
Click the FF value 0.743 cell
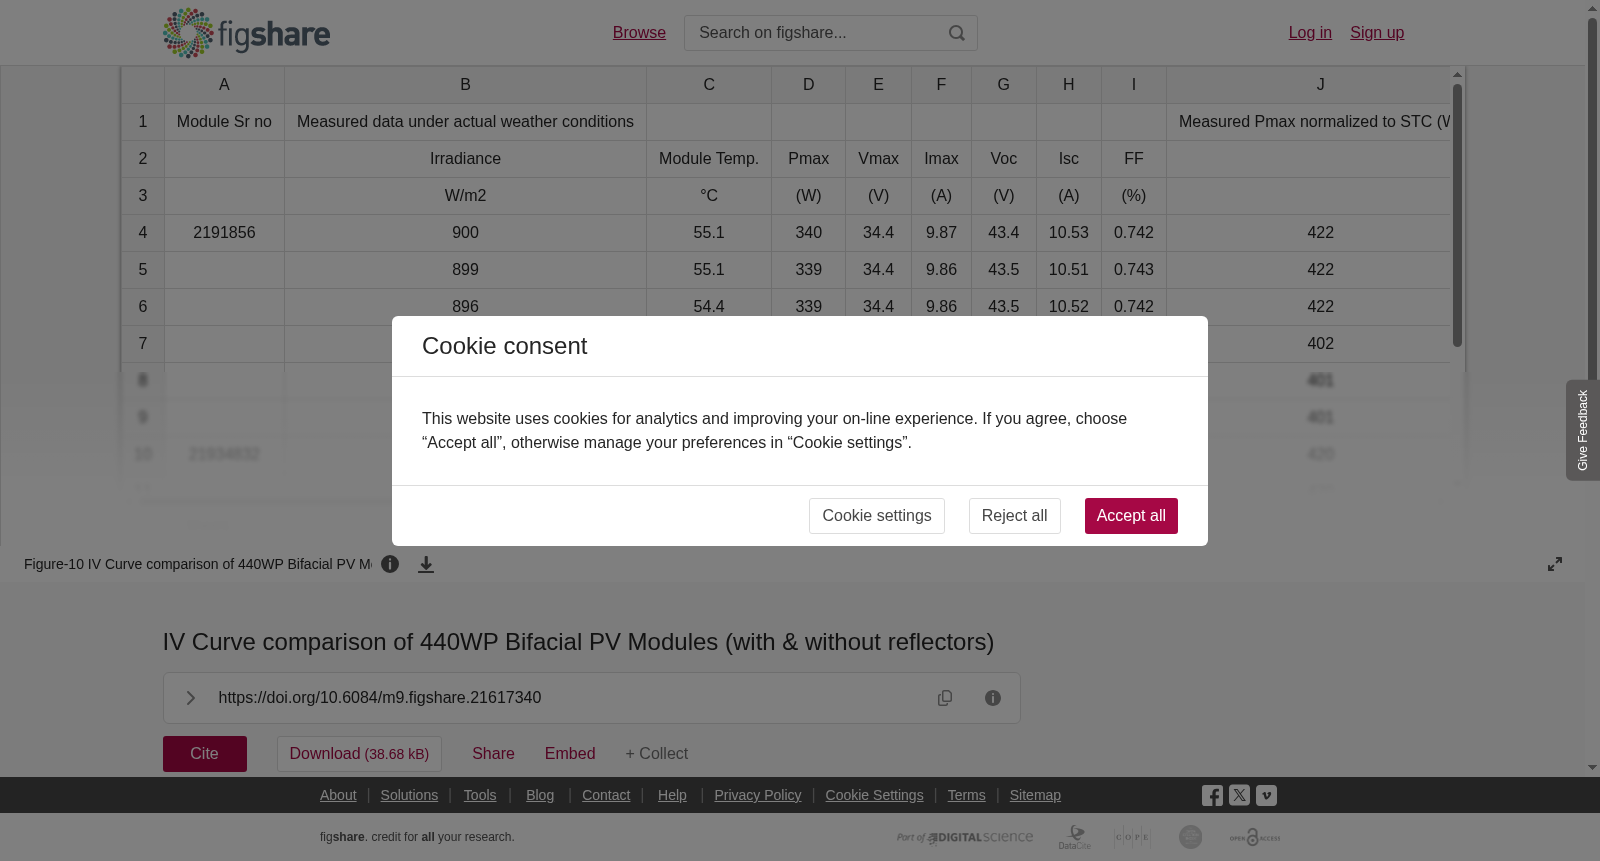[x=1134, y=270]
